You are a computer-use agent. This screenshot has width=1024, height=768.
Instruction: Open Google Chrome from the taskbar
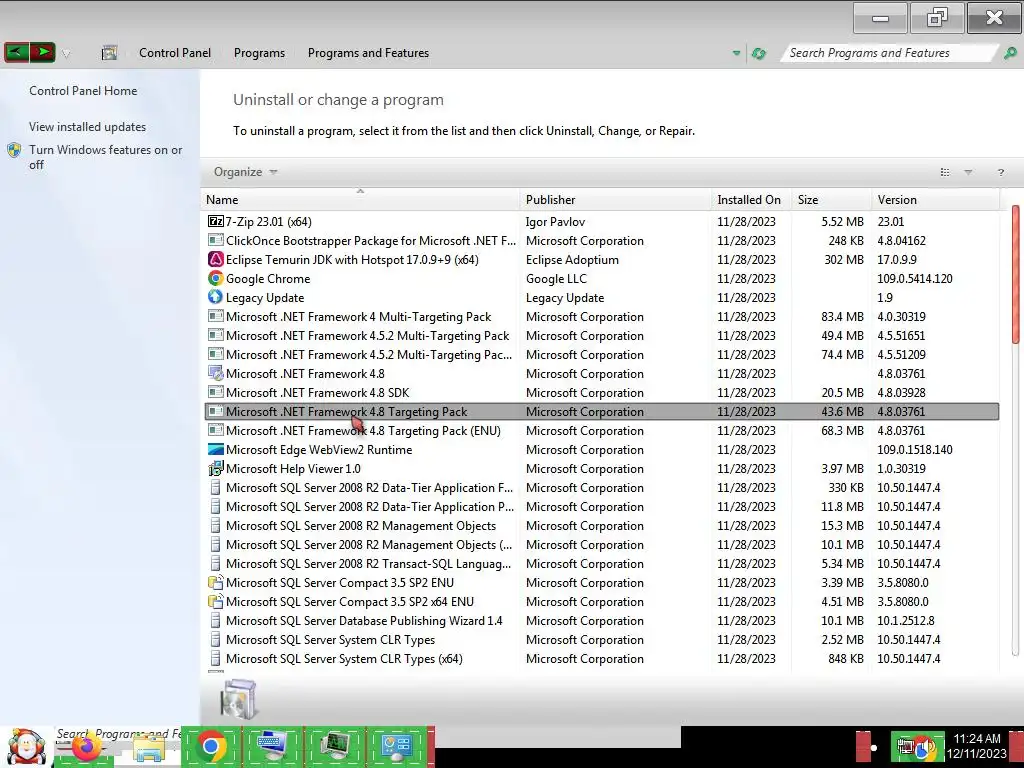(211, 746)
